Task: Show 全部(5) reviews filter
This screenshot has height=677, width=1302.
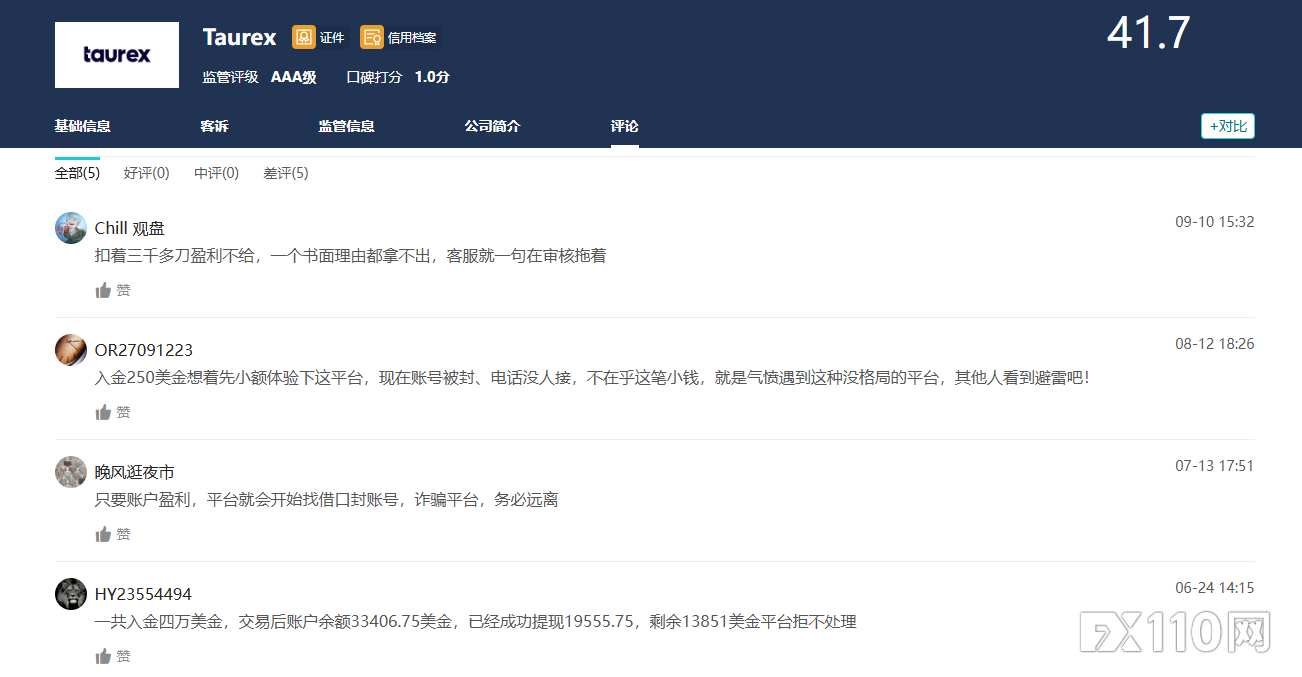Action: (77, 173)
